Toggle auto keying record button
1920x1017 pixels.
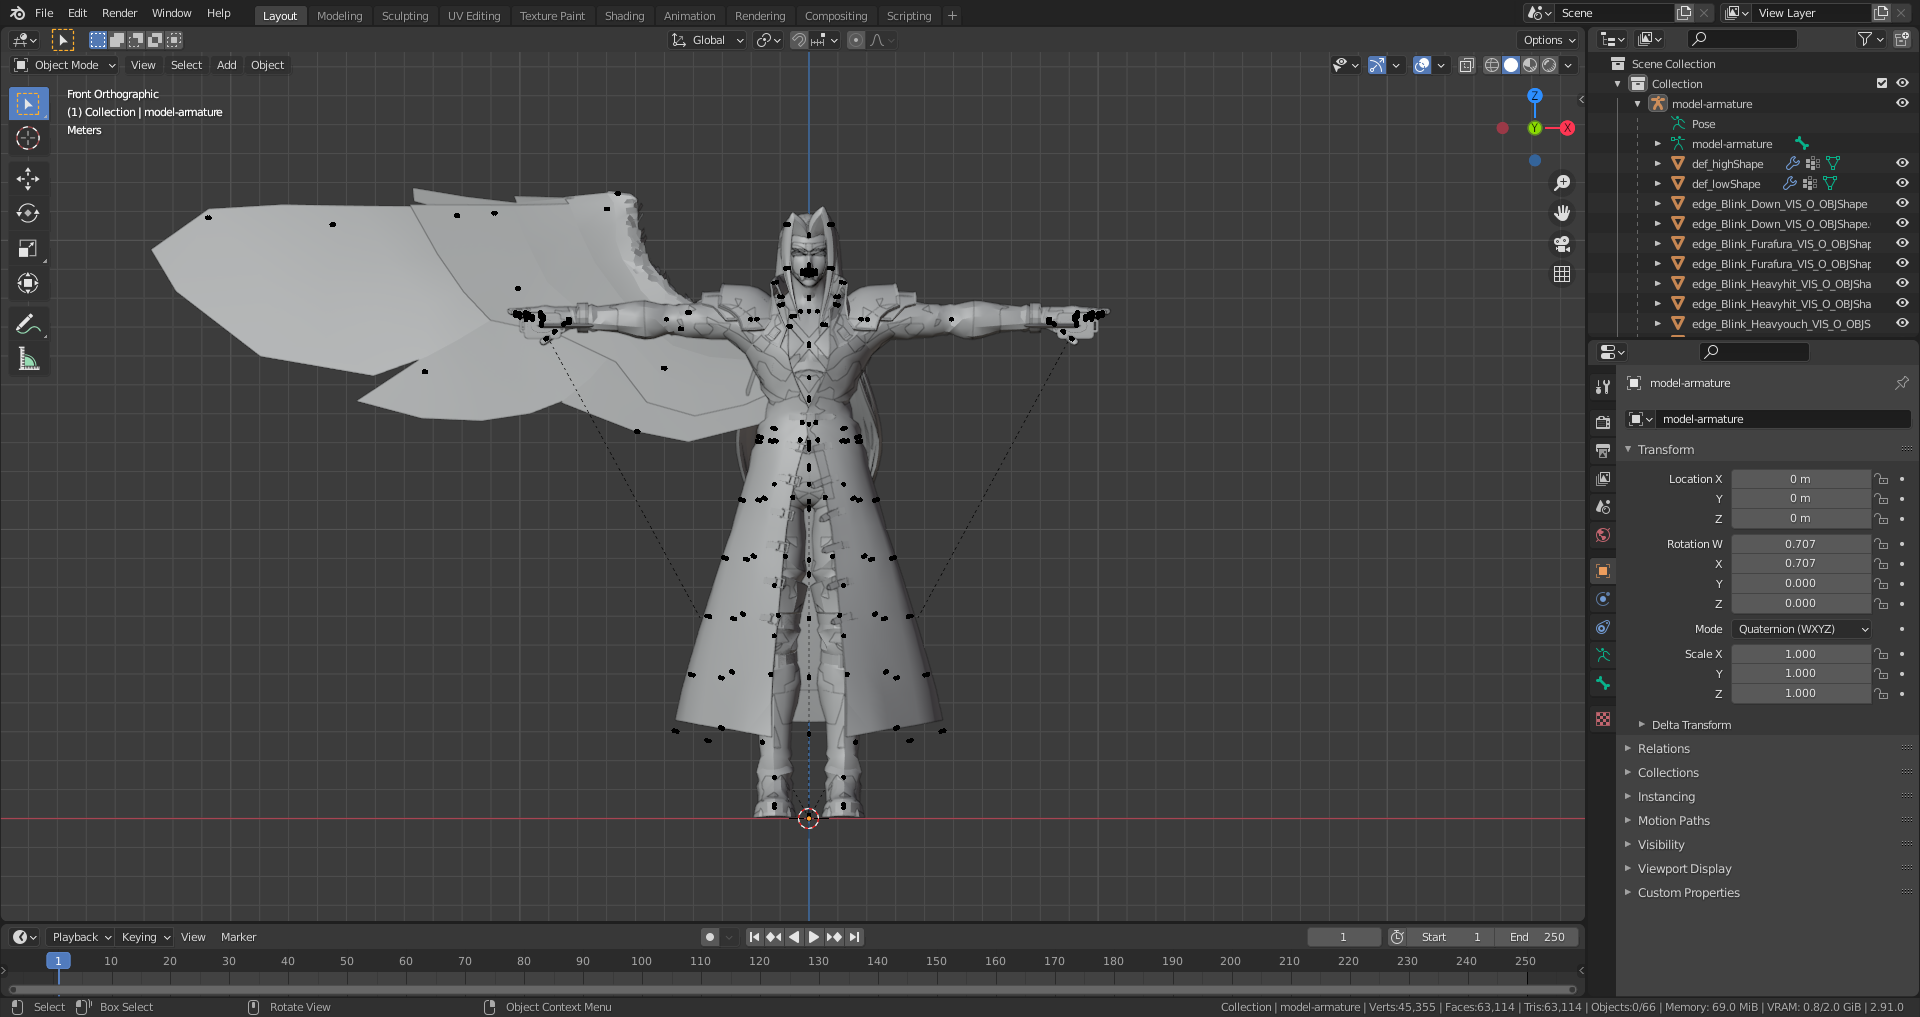pos(710,937)
